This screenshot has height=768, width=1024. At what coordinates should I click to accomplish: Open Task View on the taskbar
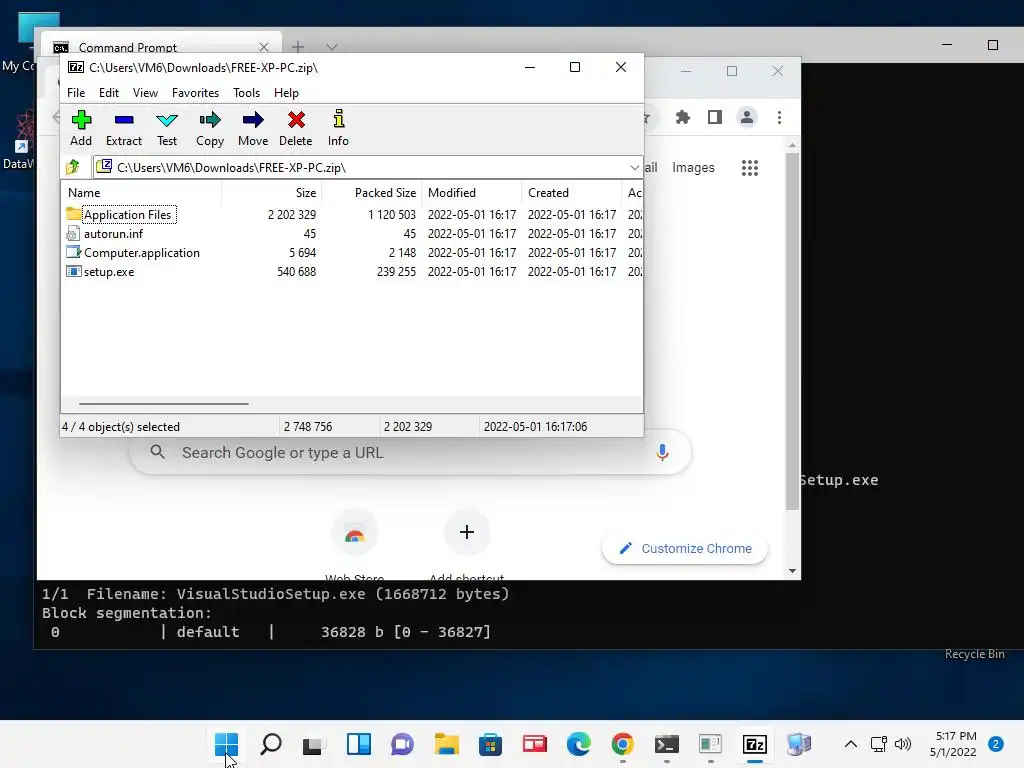[313, 744]
